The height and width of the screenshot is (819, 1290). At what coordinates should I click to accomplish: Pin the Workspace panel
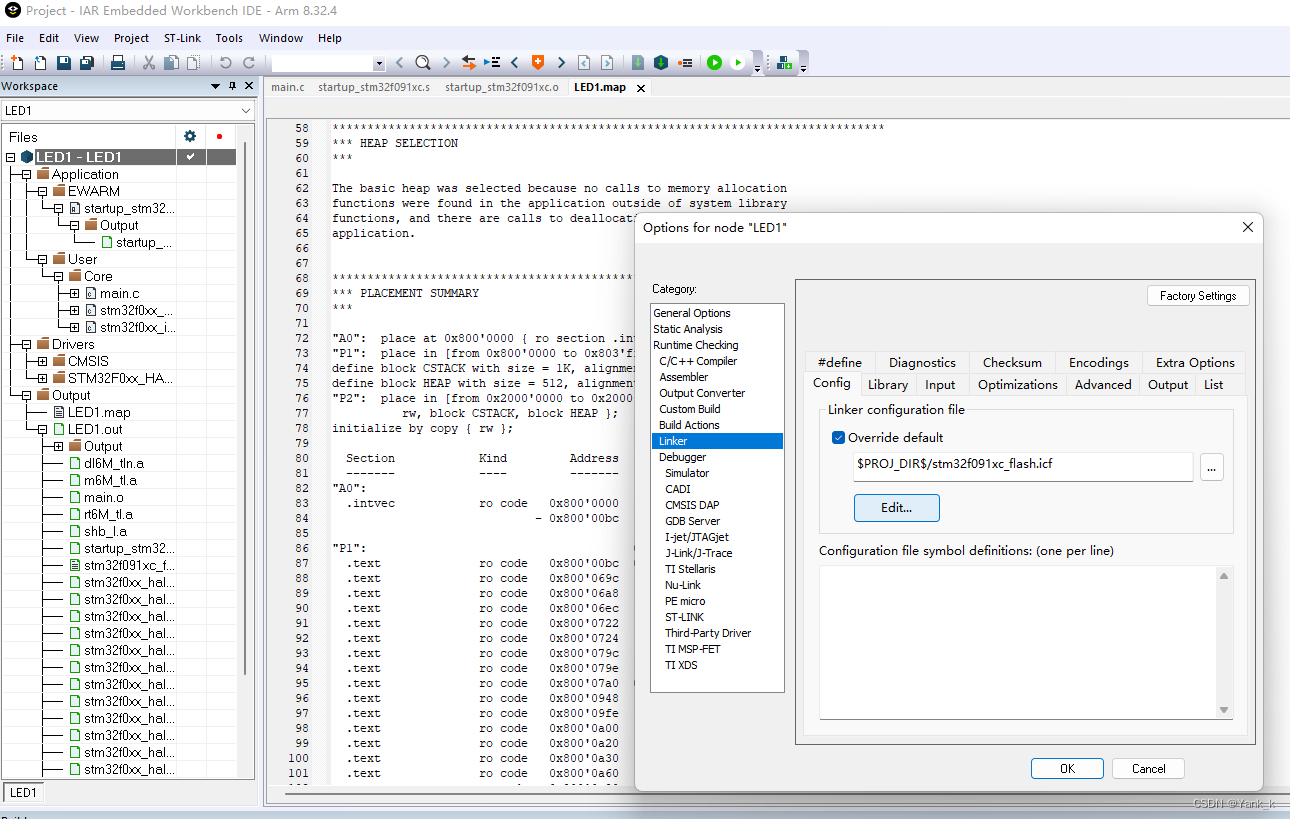pyautogui.click(x=233, y=86)
